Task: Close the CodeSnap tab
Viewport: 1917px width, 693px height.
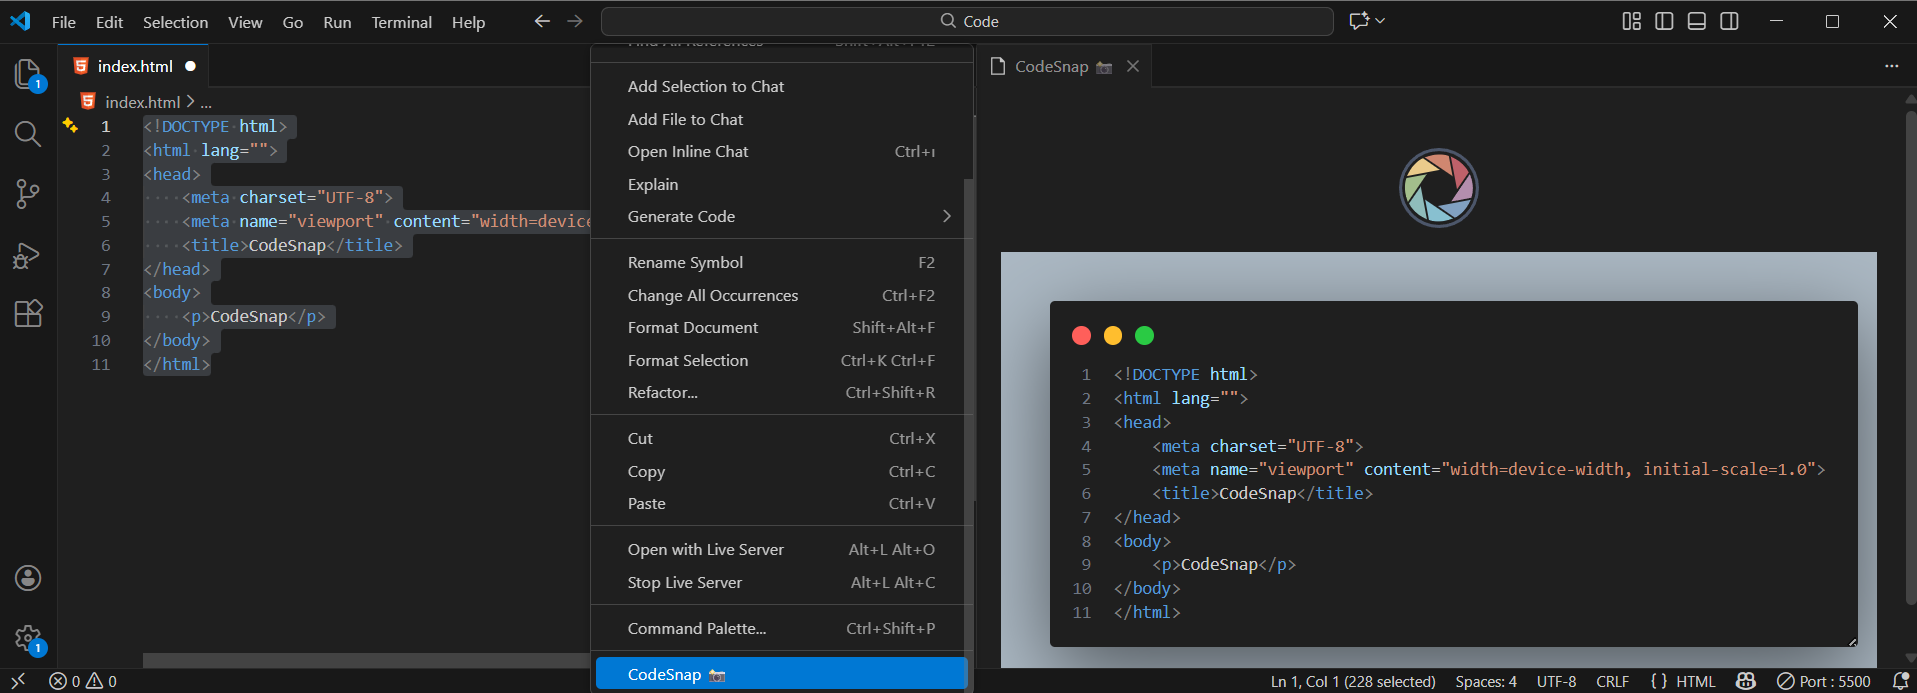Action: 1133,66
